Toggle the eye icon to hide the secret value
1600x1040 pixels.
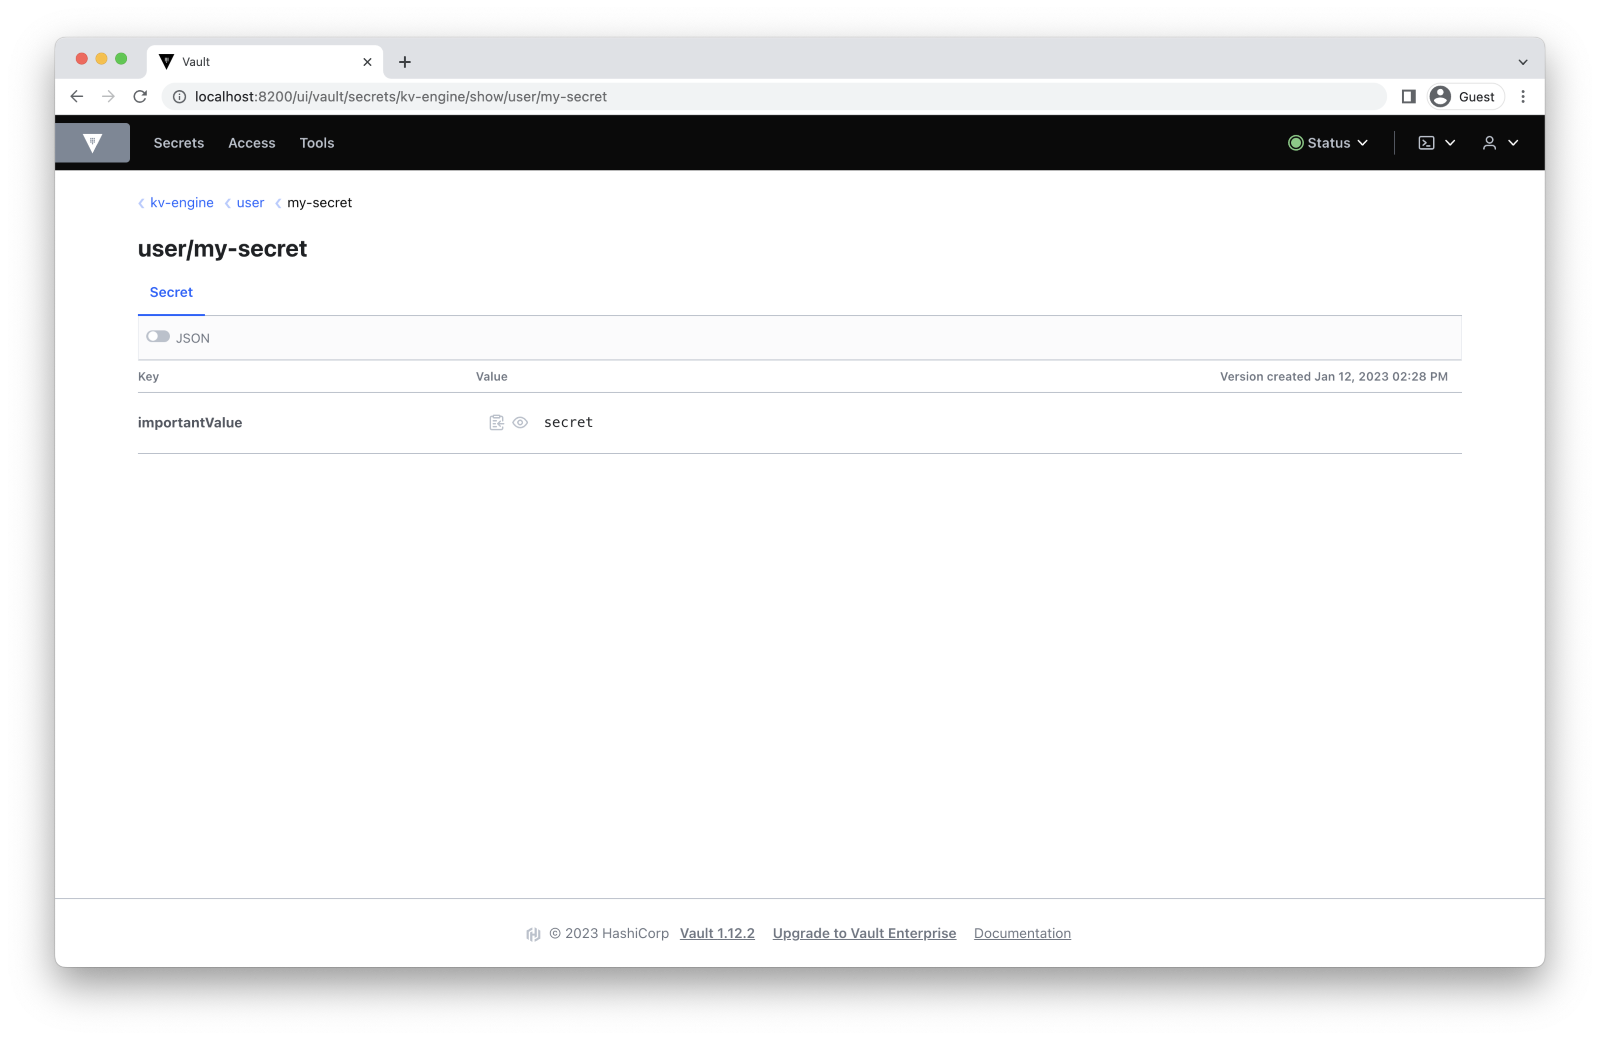point(520,423)
